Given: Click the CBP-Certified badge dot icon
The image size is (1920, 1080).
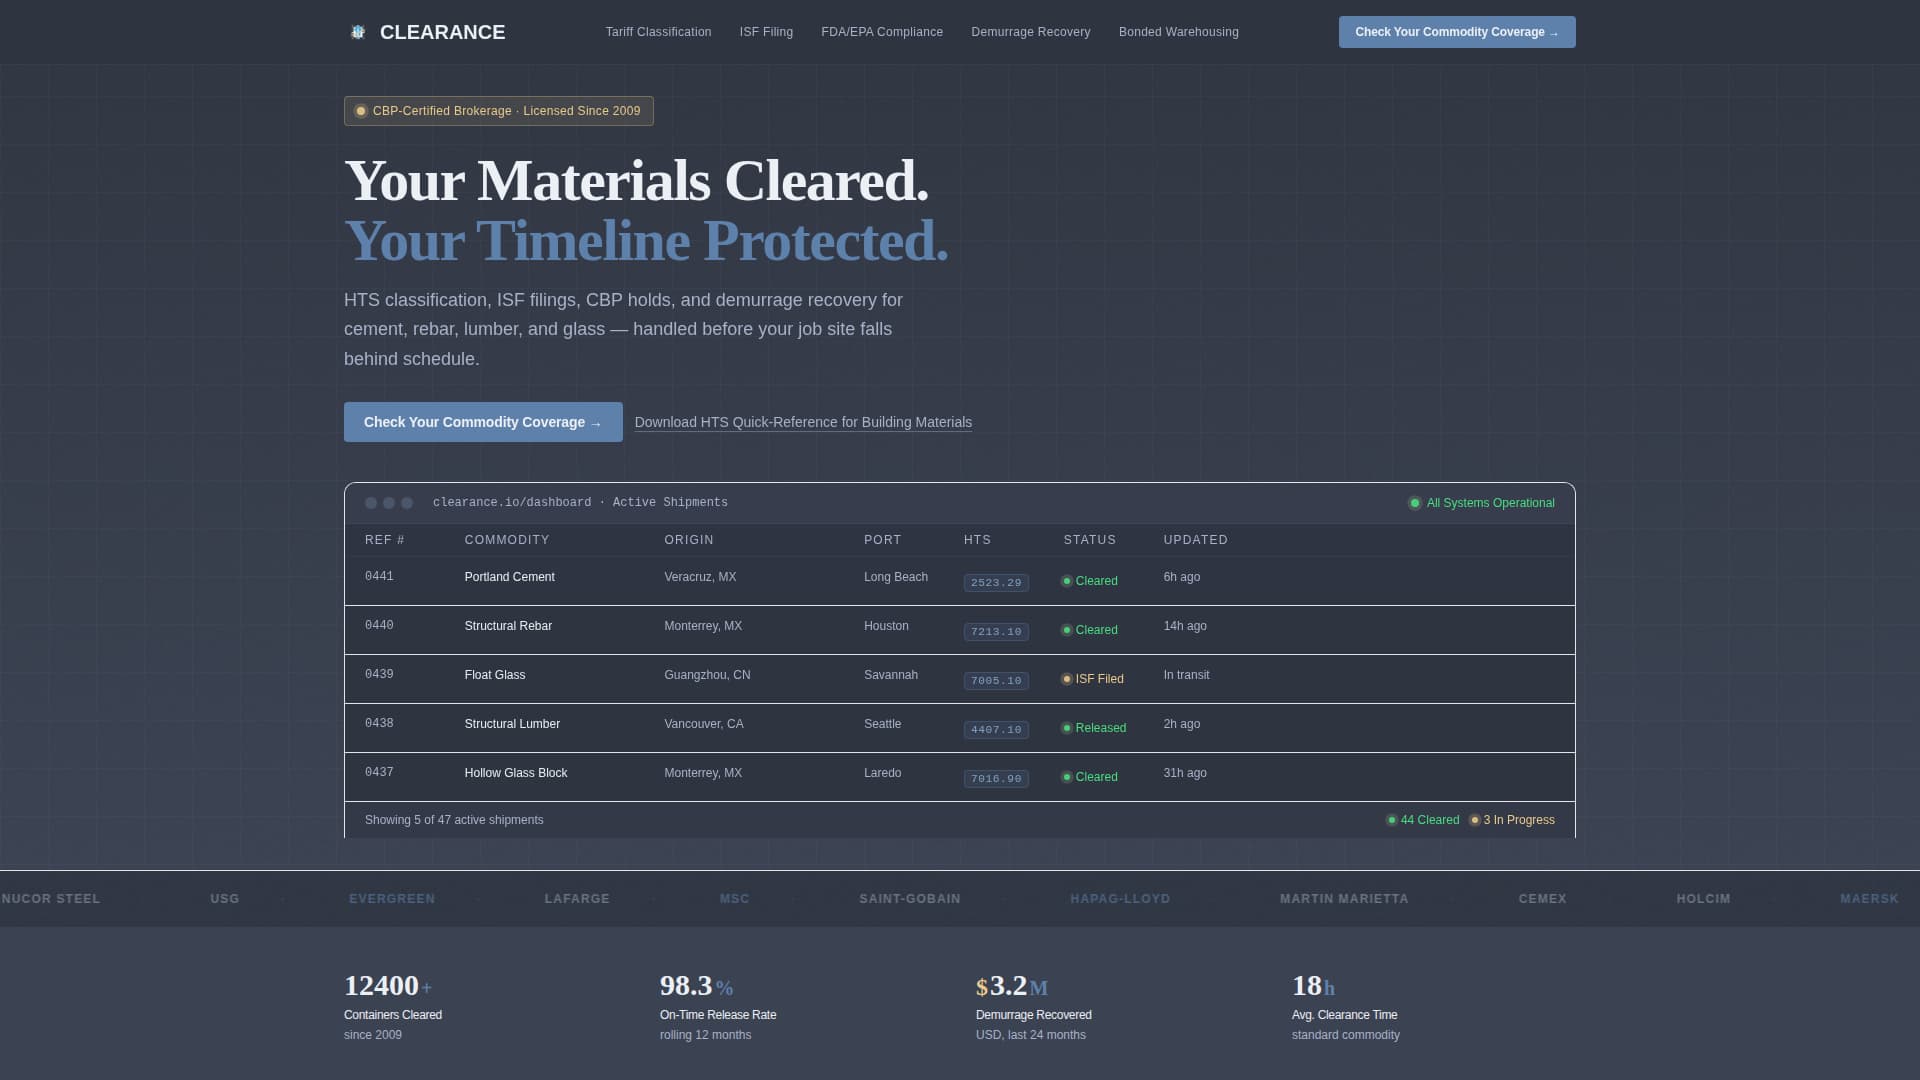Looking at the screenshot, I should (361, 111).
